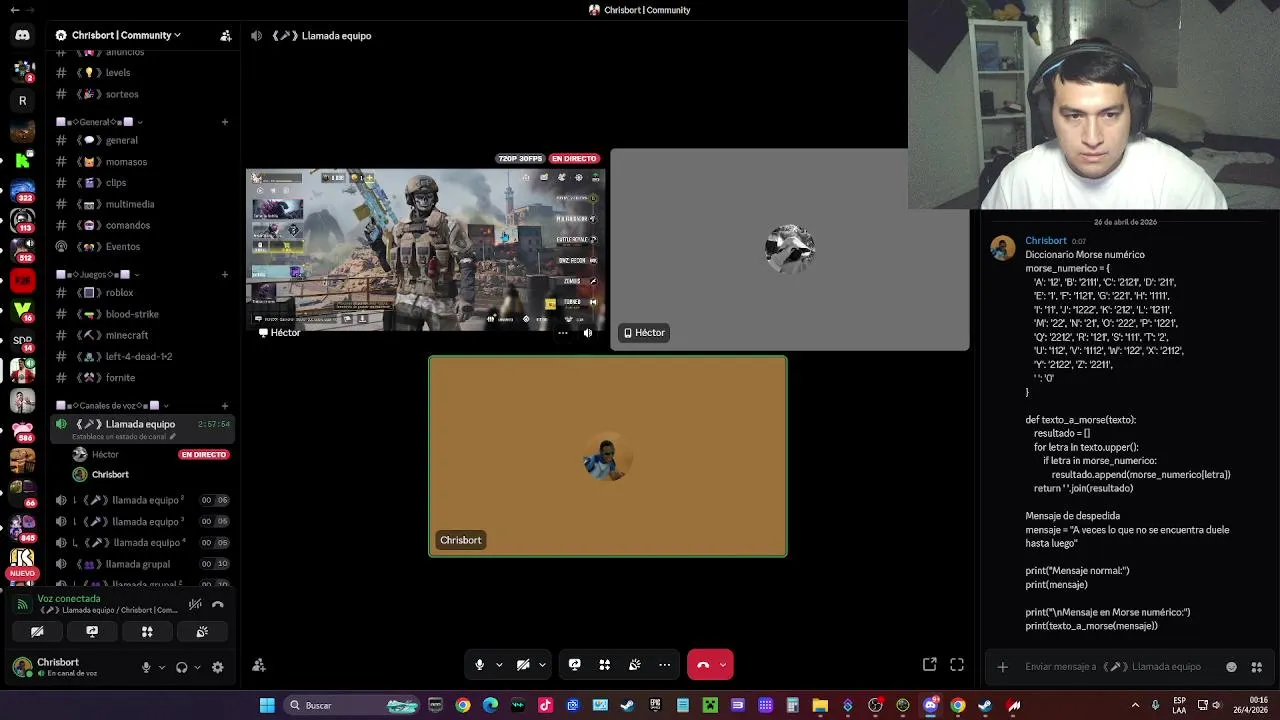
Task: Open soundboard from call control bar
Action: coord(634,665)
